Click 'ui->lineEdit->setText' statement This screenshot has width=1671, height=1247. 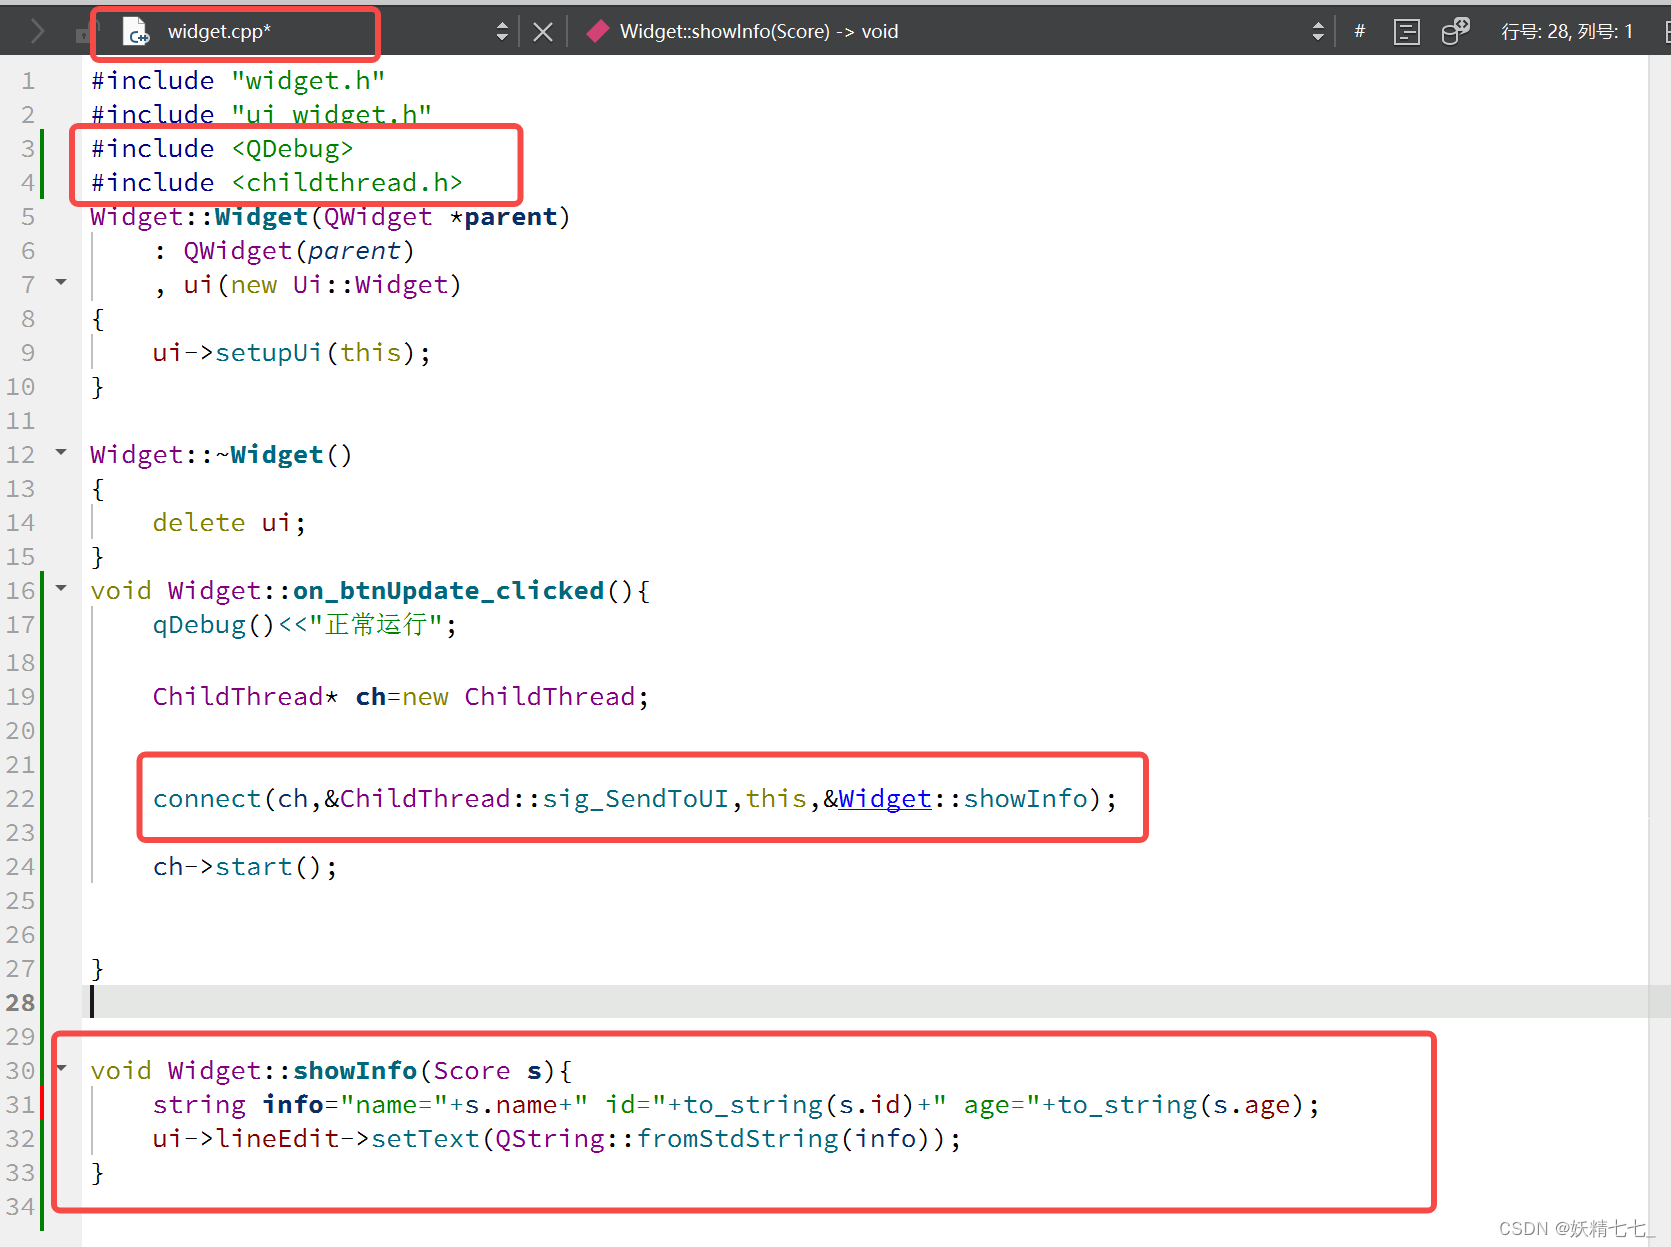(557, 1139)
